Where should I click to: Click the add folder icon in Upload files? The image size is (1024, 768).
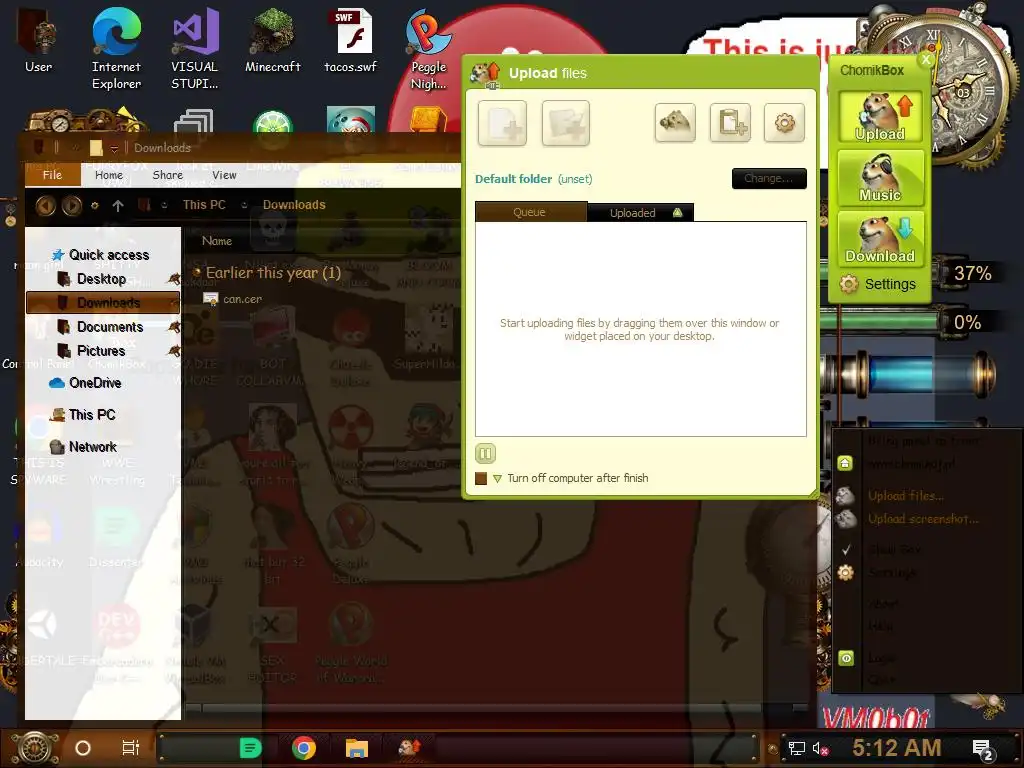566,123
